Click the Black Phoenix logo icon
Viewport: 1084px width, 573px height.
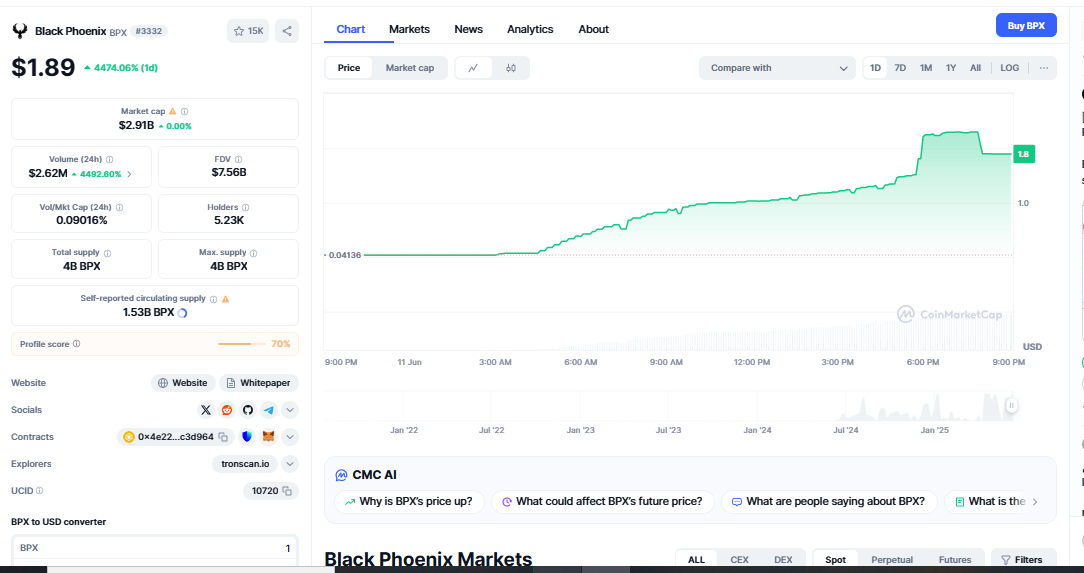click(20, 31)
